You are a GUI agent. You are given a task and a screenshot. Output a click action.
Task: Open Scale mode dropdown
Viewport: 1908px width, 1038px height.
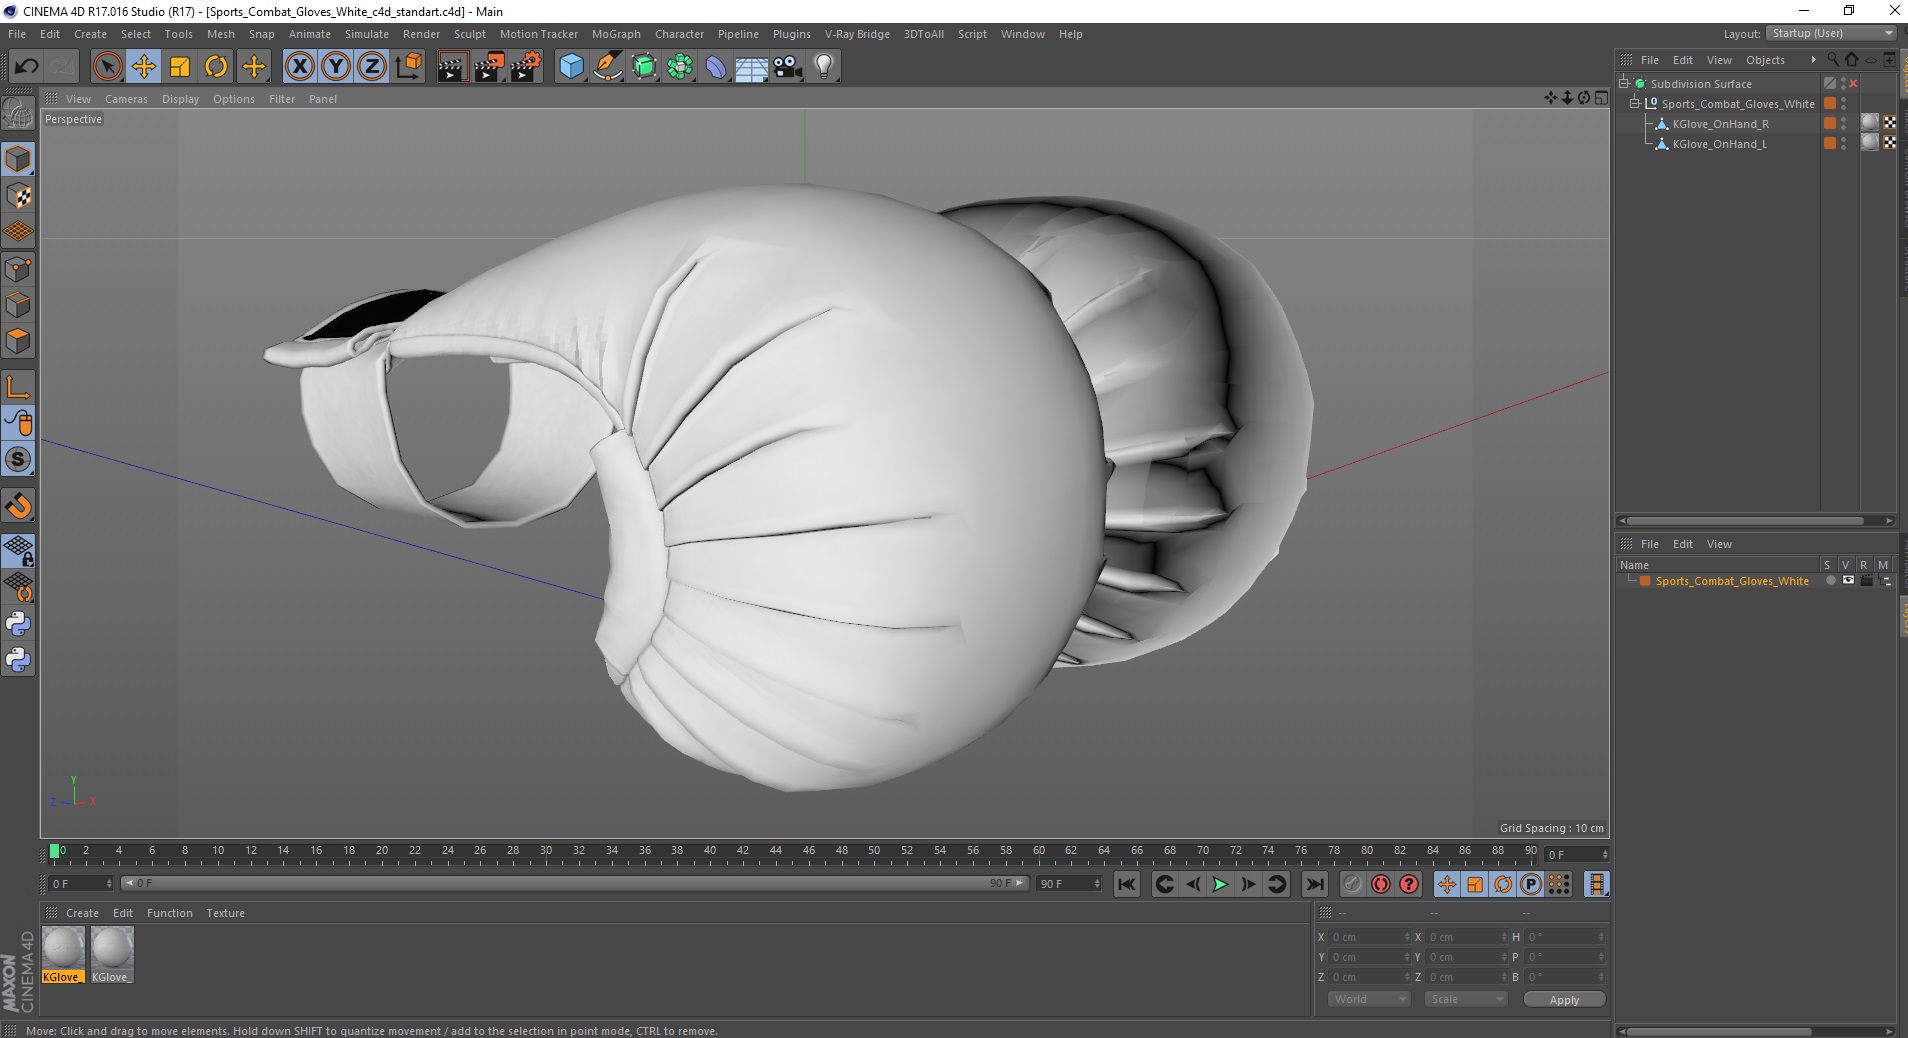point(1465,999)
